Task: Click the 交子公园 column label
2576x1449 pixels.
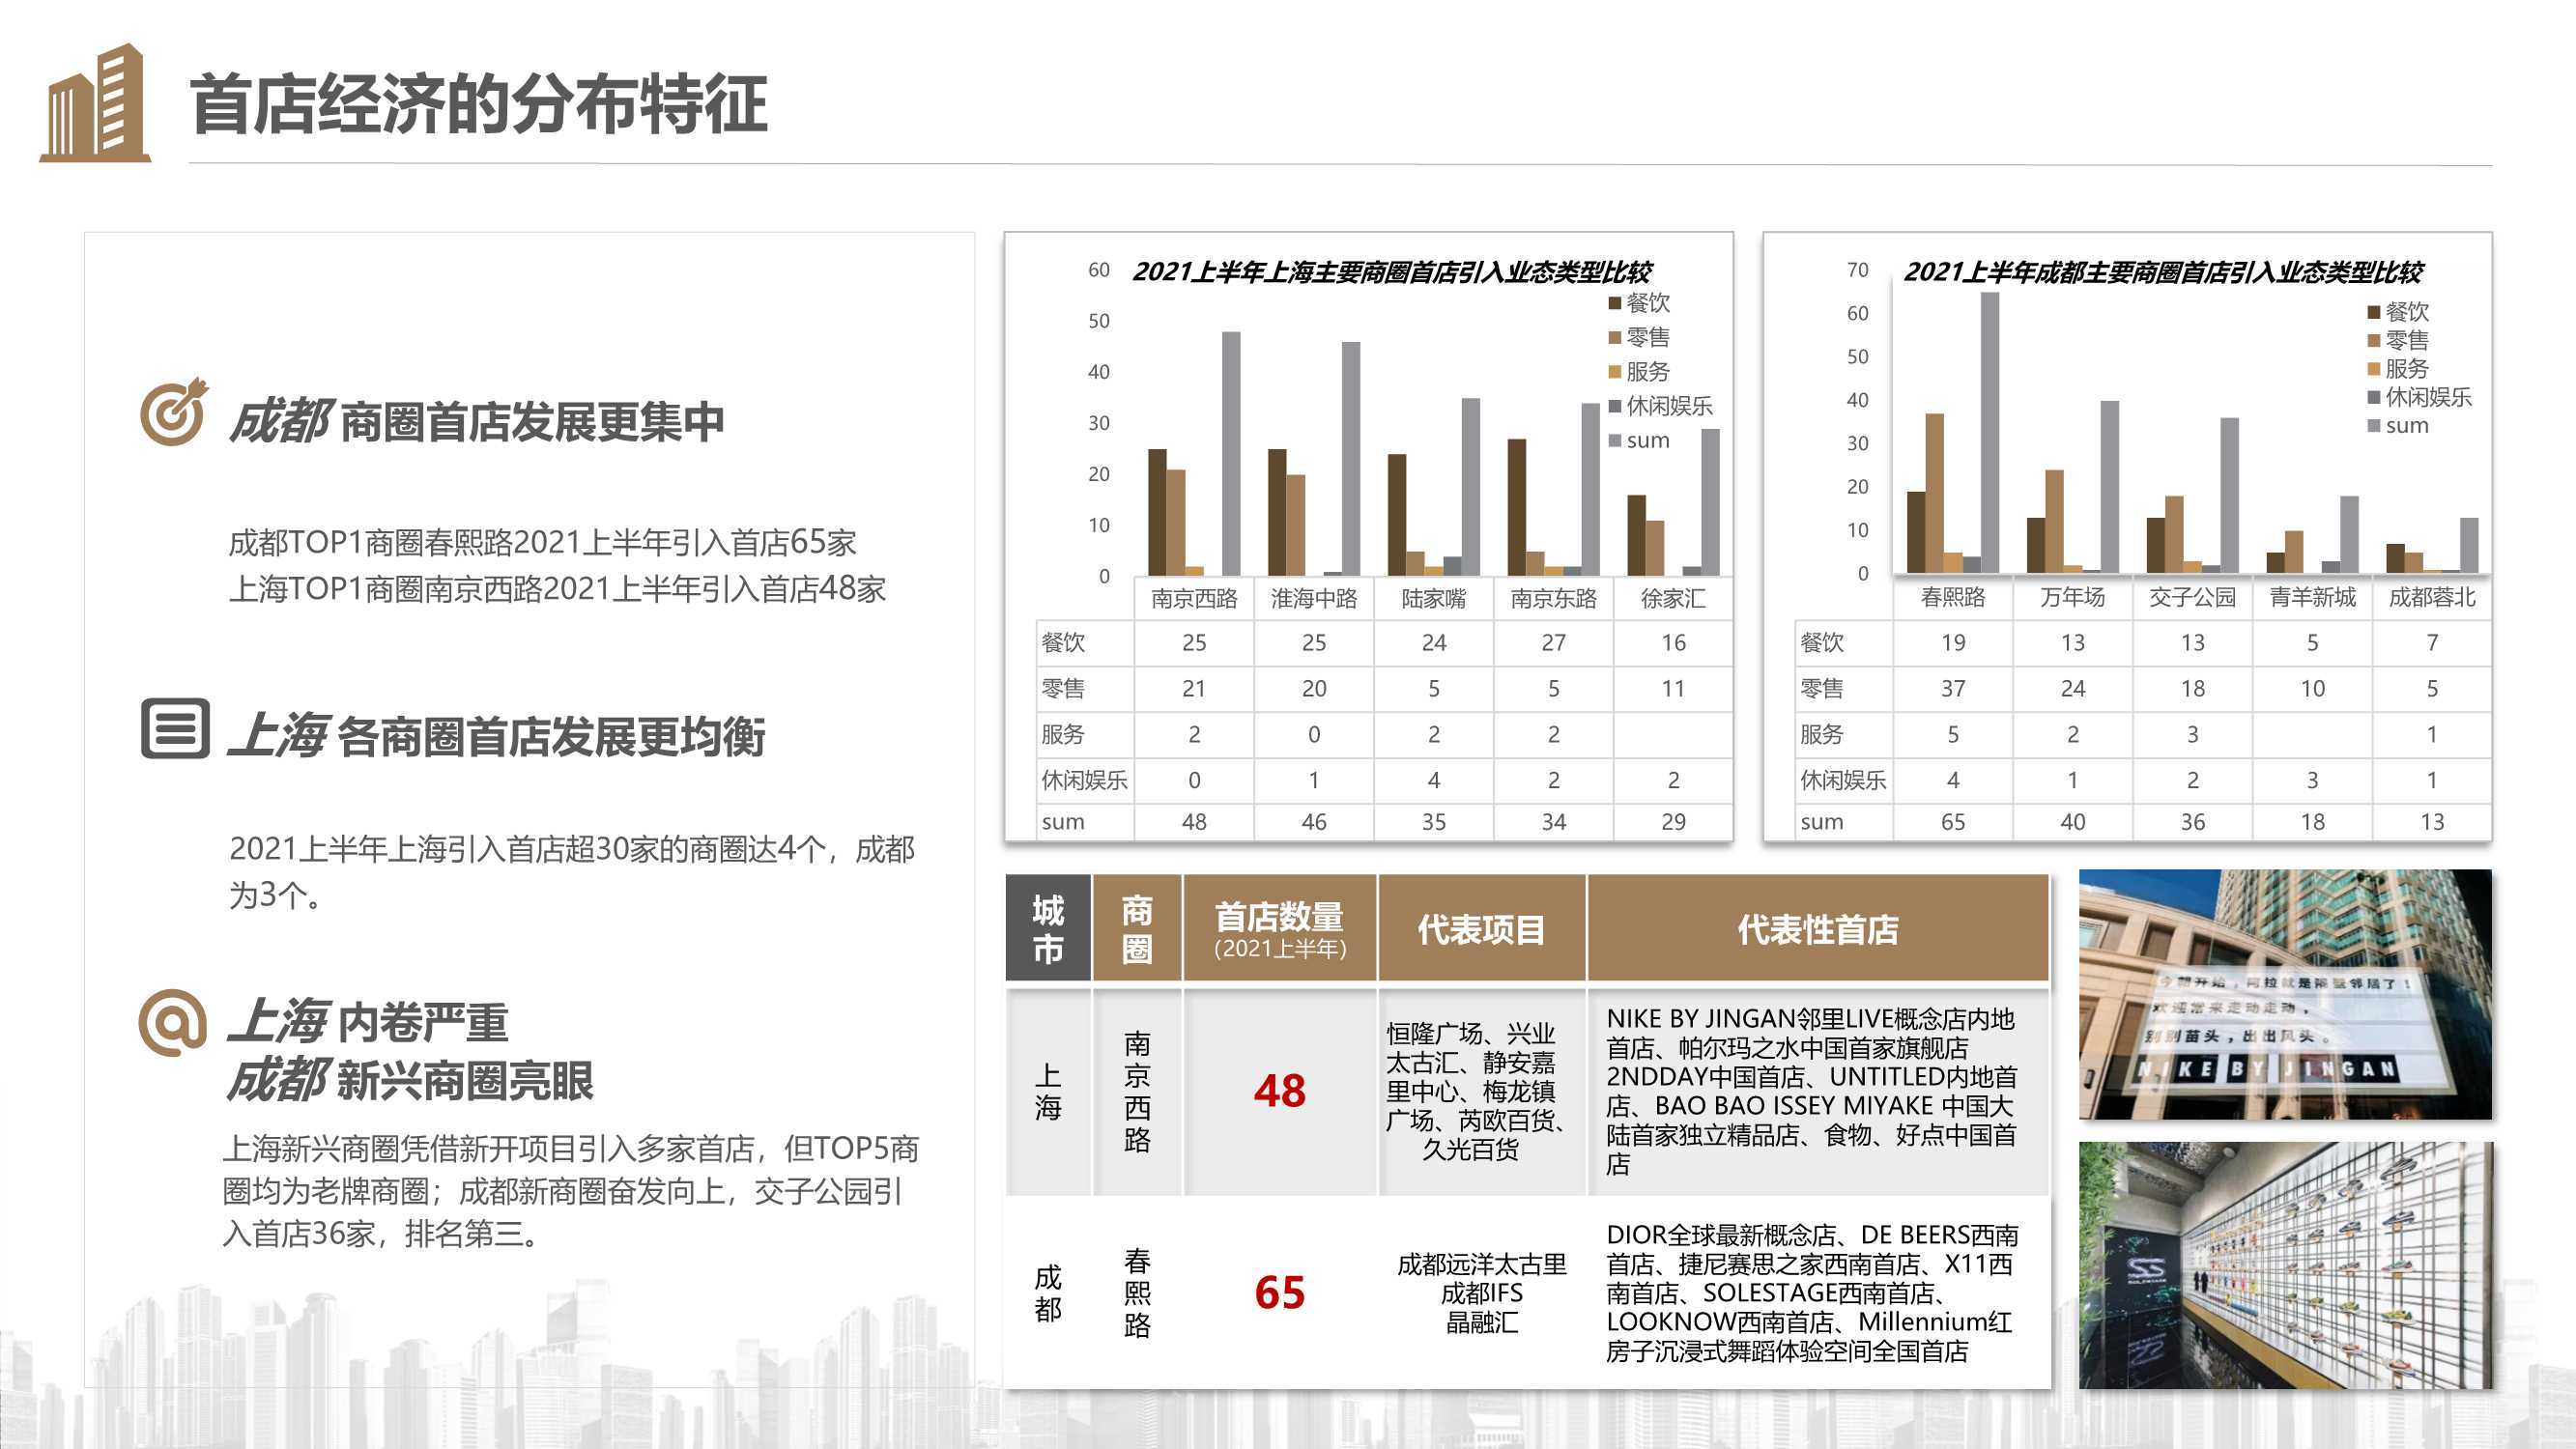Action: [x=2193, y=597]
